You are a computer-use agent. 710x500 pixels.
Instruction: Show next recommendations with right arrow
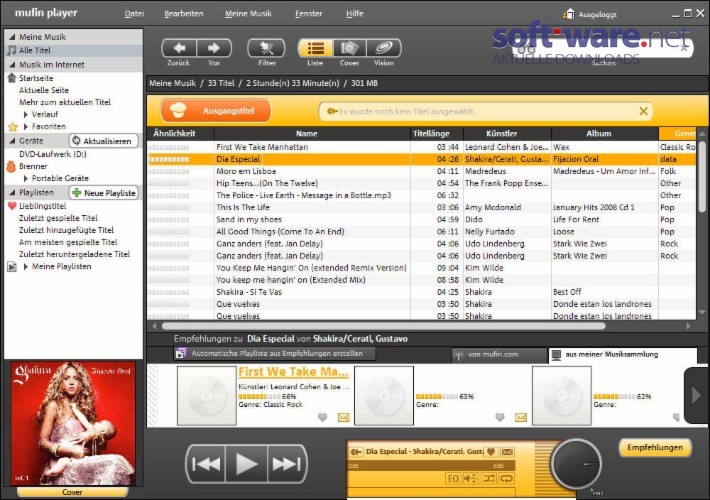[x=696, y=396]
